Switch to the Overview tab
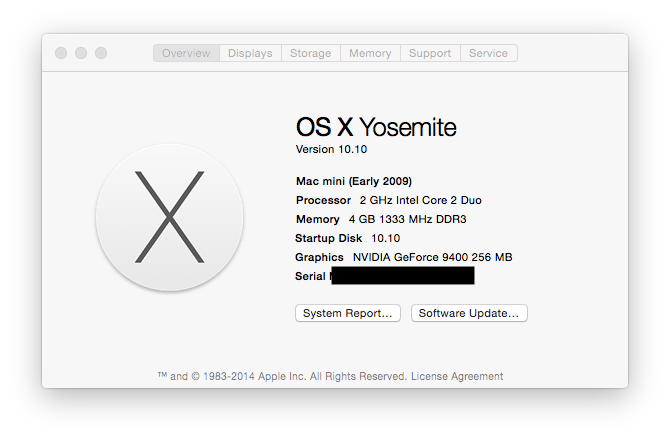The image size is (670, 438). (x=186, y=53)
